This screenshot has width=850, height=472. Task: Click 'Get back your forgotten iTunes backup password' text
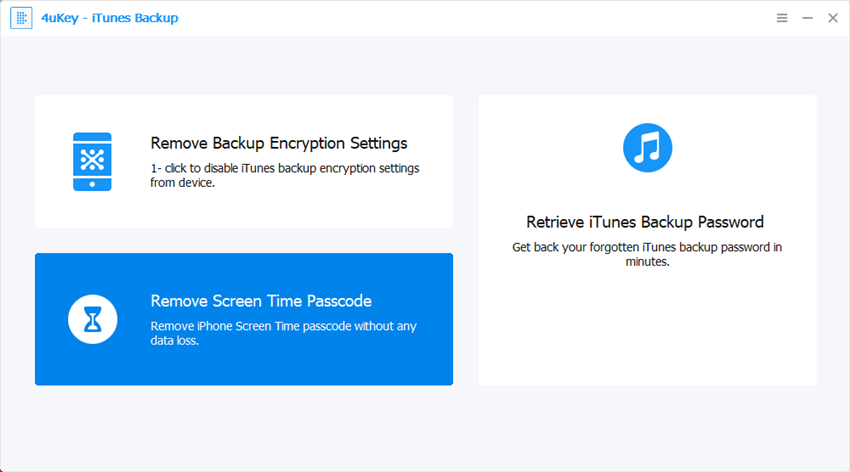click(647, 254)
